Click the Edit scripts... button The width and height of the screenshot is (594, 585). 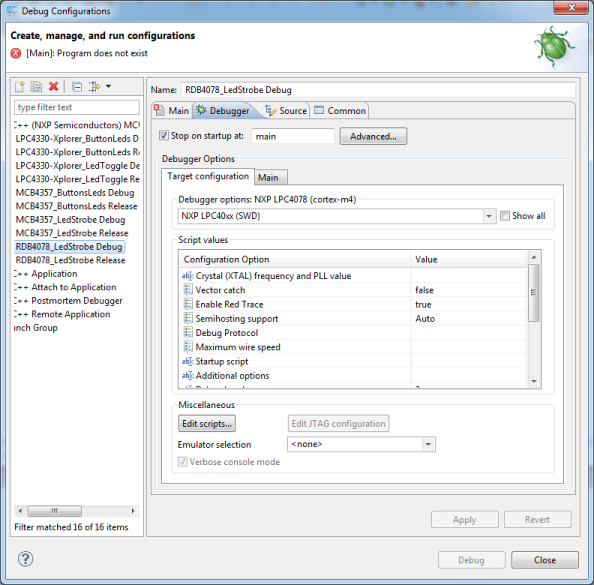[x=207, y=424]
